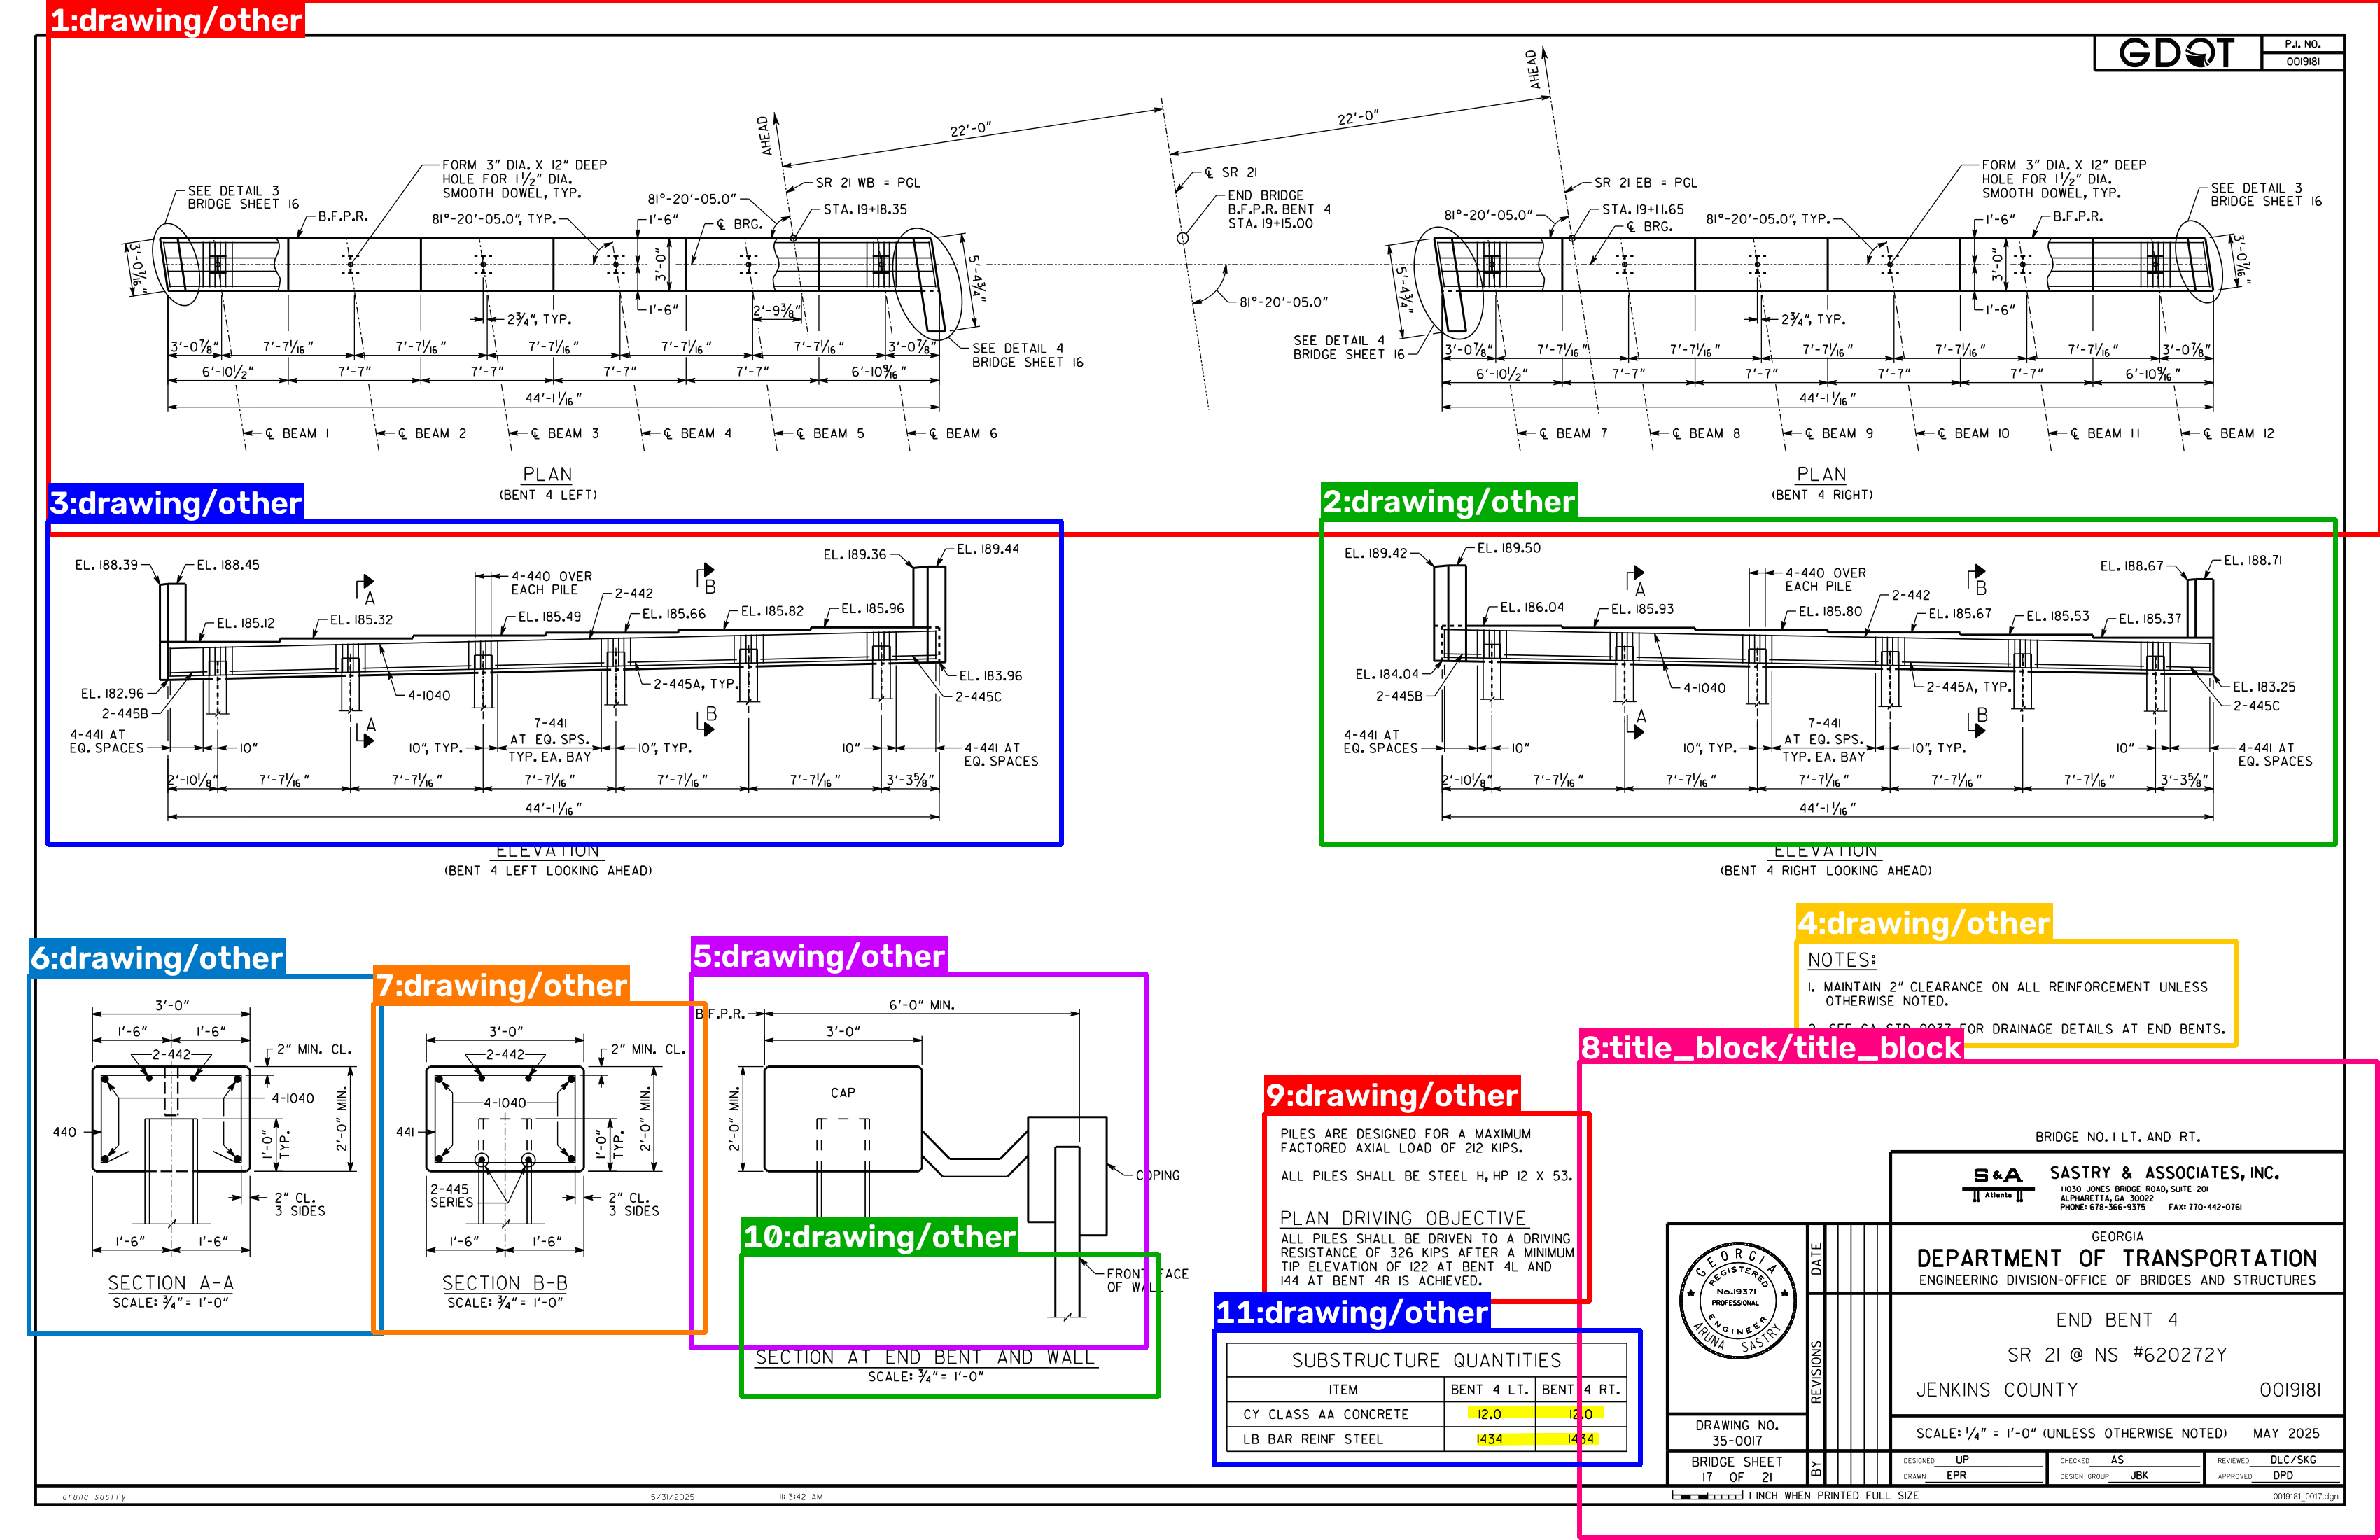The height and width of the screenshot is (1540, 2380).
Task: Click the title block SCALE note
Action: [2071, 1434]
